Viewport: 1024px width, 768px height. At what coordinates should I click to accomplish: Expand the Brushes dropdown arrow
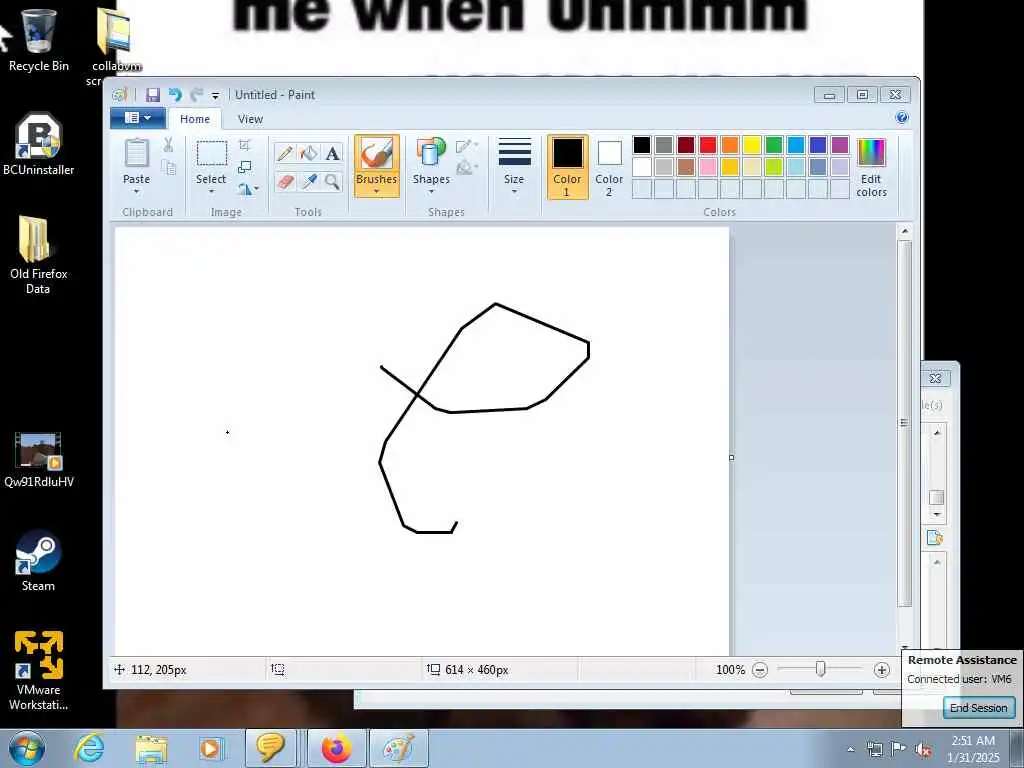377,191
